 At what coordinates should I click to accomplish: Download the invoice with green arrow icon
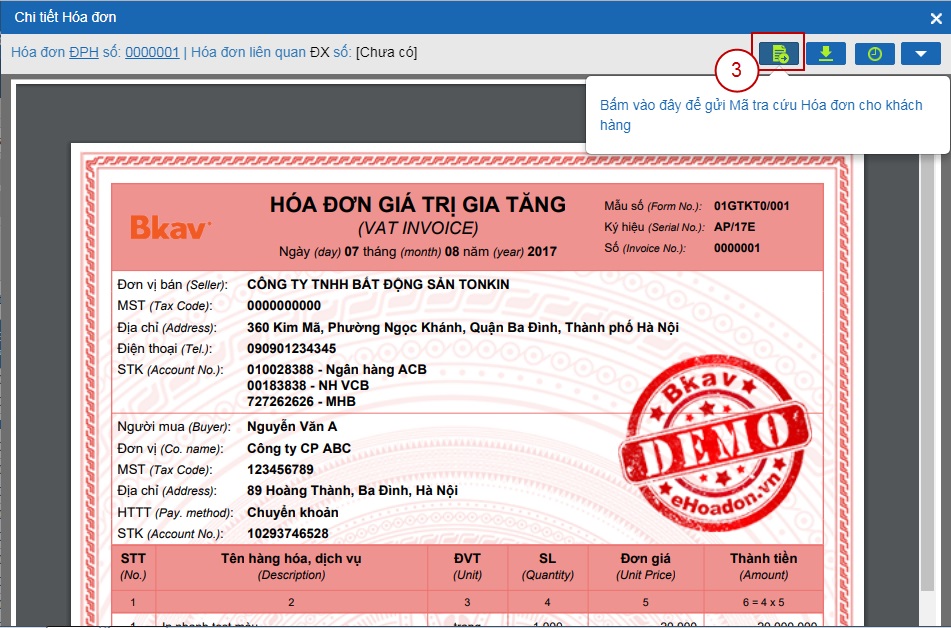[x=825, y=53]
